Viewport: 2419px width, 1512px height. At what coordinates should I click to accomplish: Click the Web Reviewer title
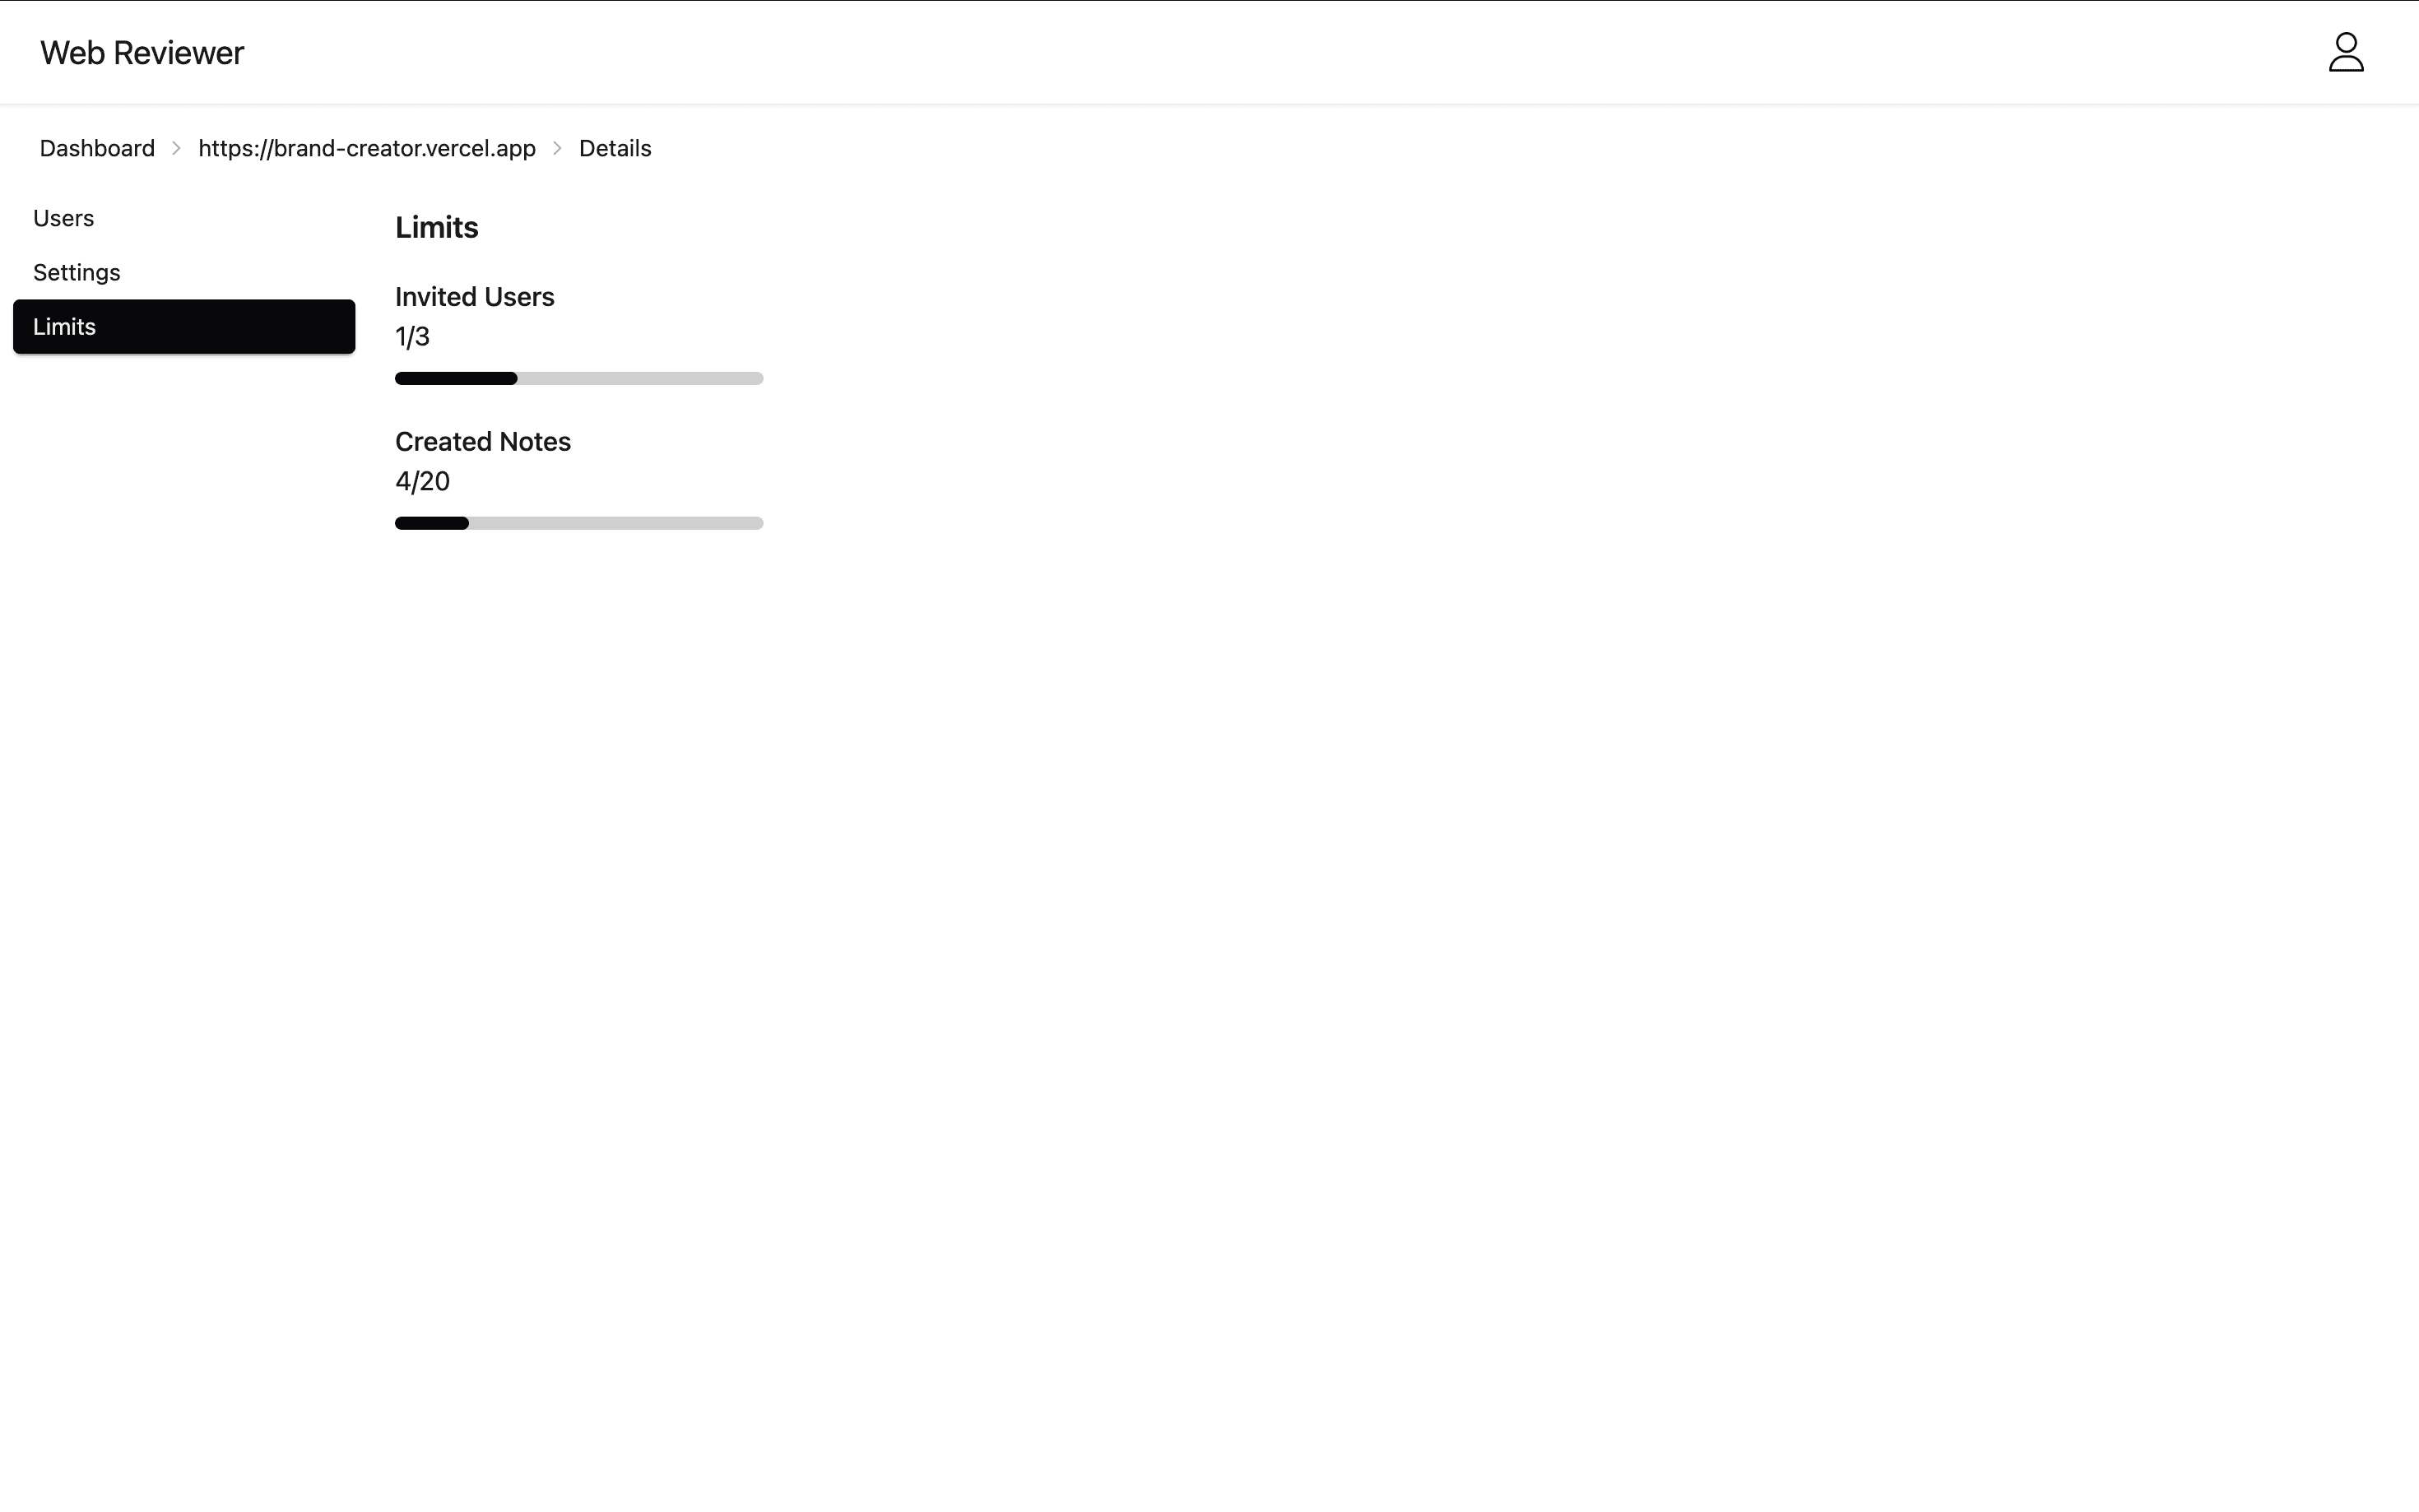141,52
